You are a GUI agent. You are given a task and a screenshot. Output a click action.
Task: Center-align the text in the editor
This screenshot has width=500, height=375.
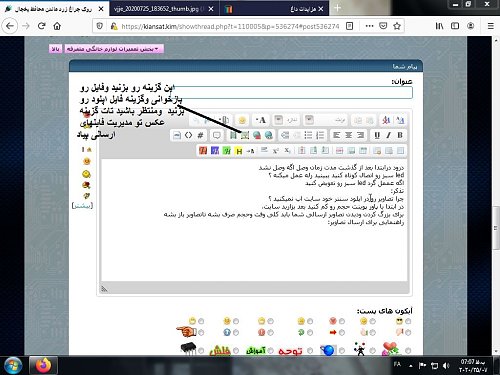349,135
